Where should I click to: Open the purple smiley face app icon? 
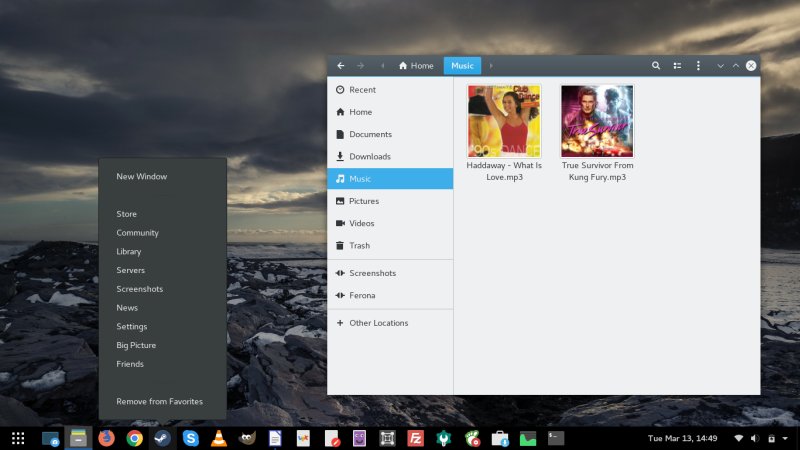pyautogui.click(x=359, y=438)
